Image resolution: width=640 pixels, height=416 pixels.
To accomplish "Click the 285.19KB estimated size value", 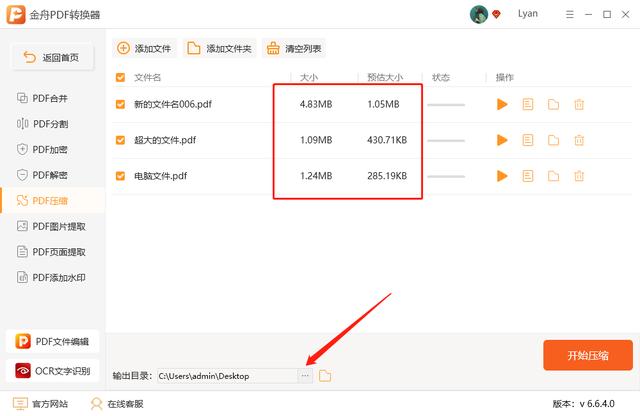I will click(387, 176).
